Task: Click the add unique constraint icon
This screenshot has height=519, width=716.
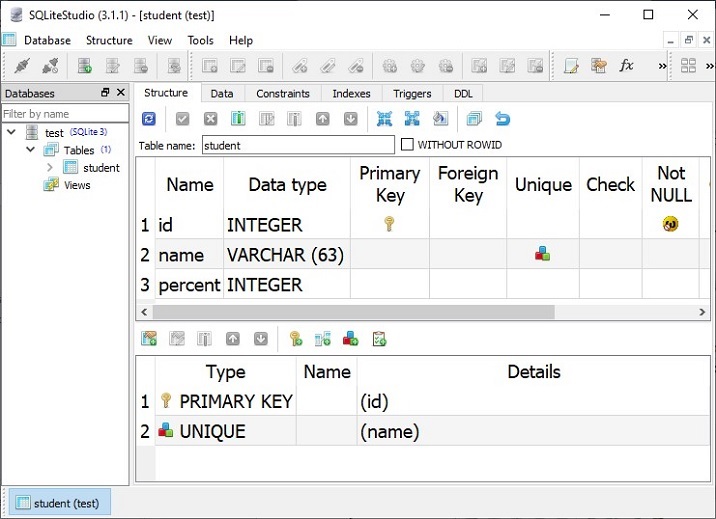Action: [x=351, y=339]
